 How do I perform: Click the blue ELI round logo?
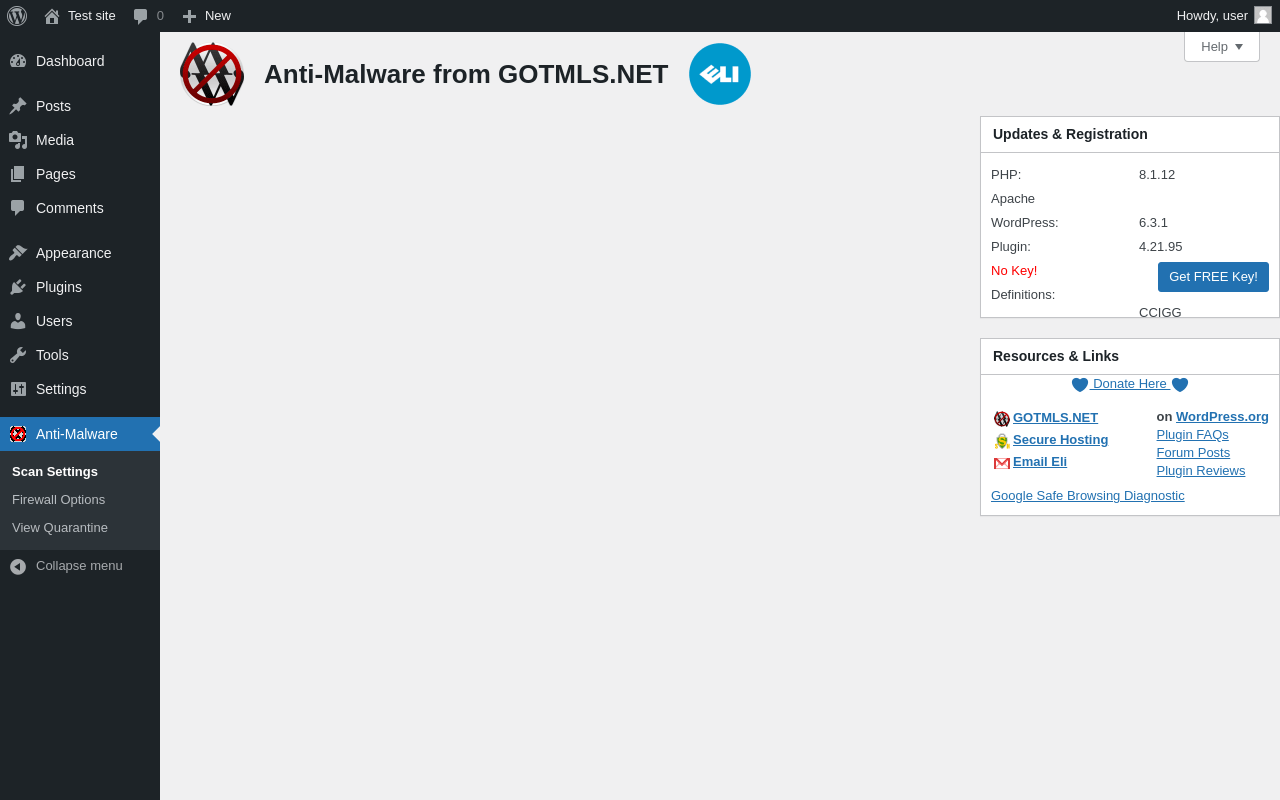(x=720, y=74)
